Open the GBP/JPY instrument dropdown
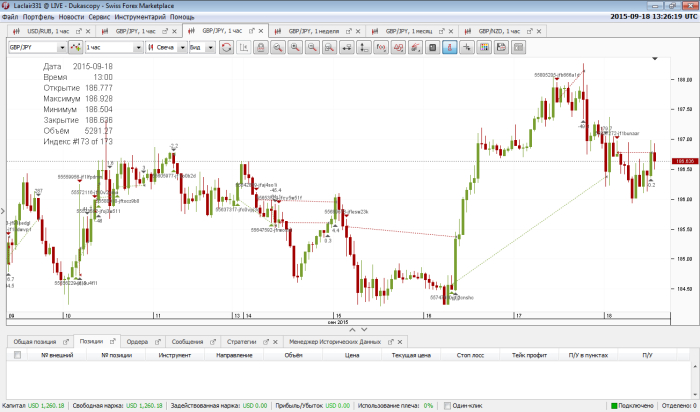 (62, 47)
